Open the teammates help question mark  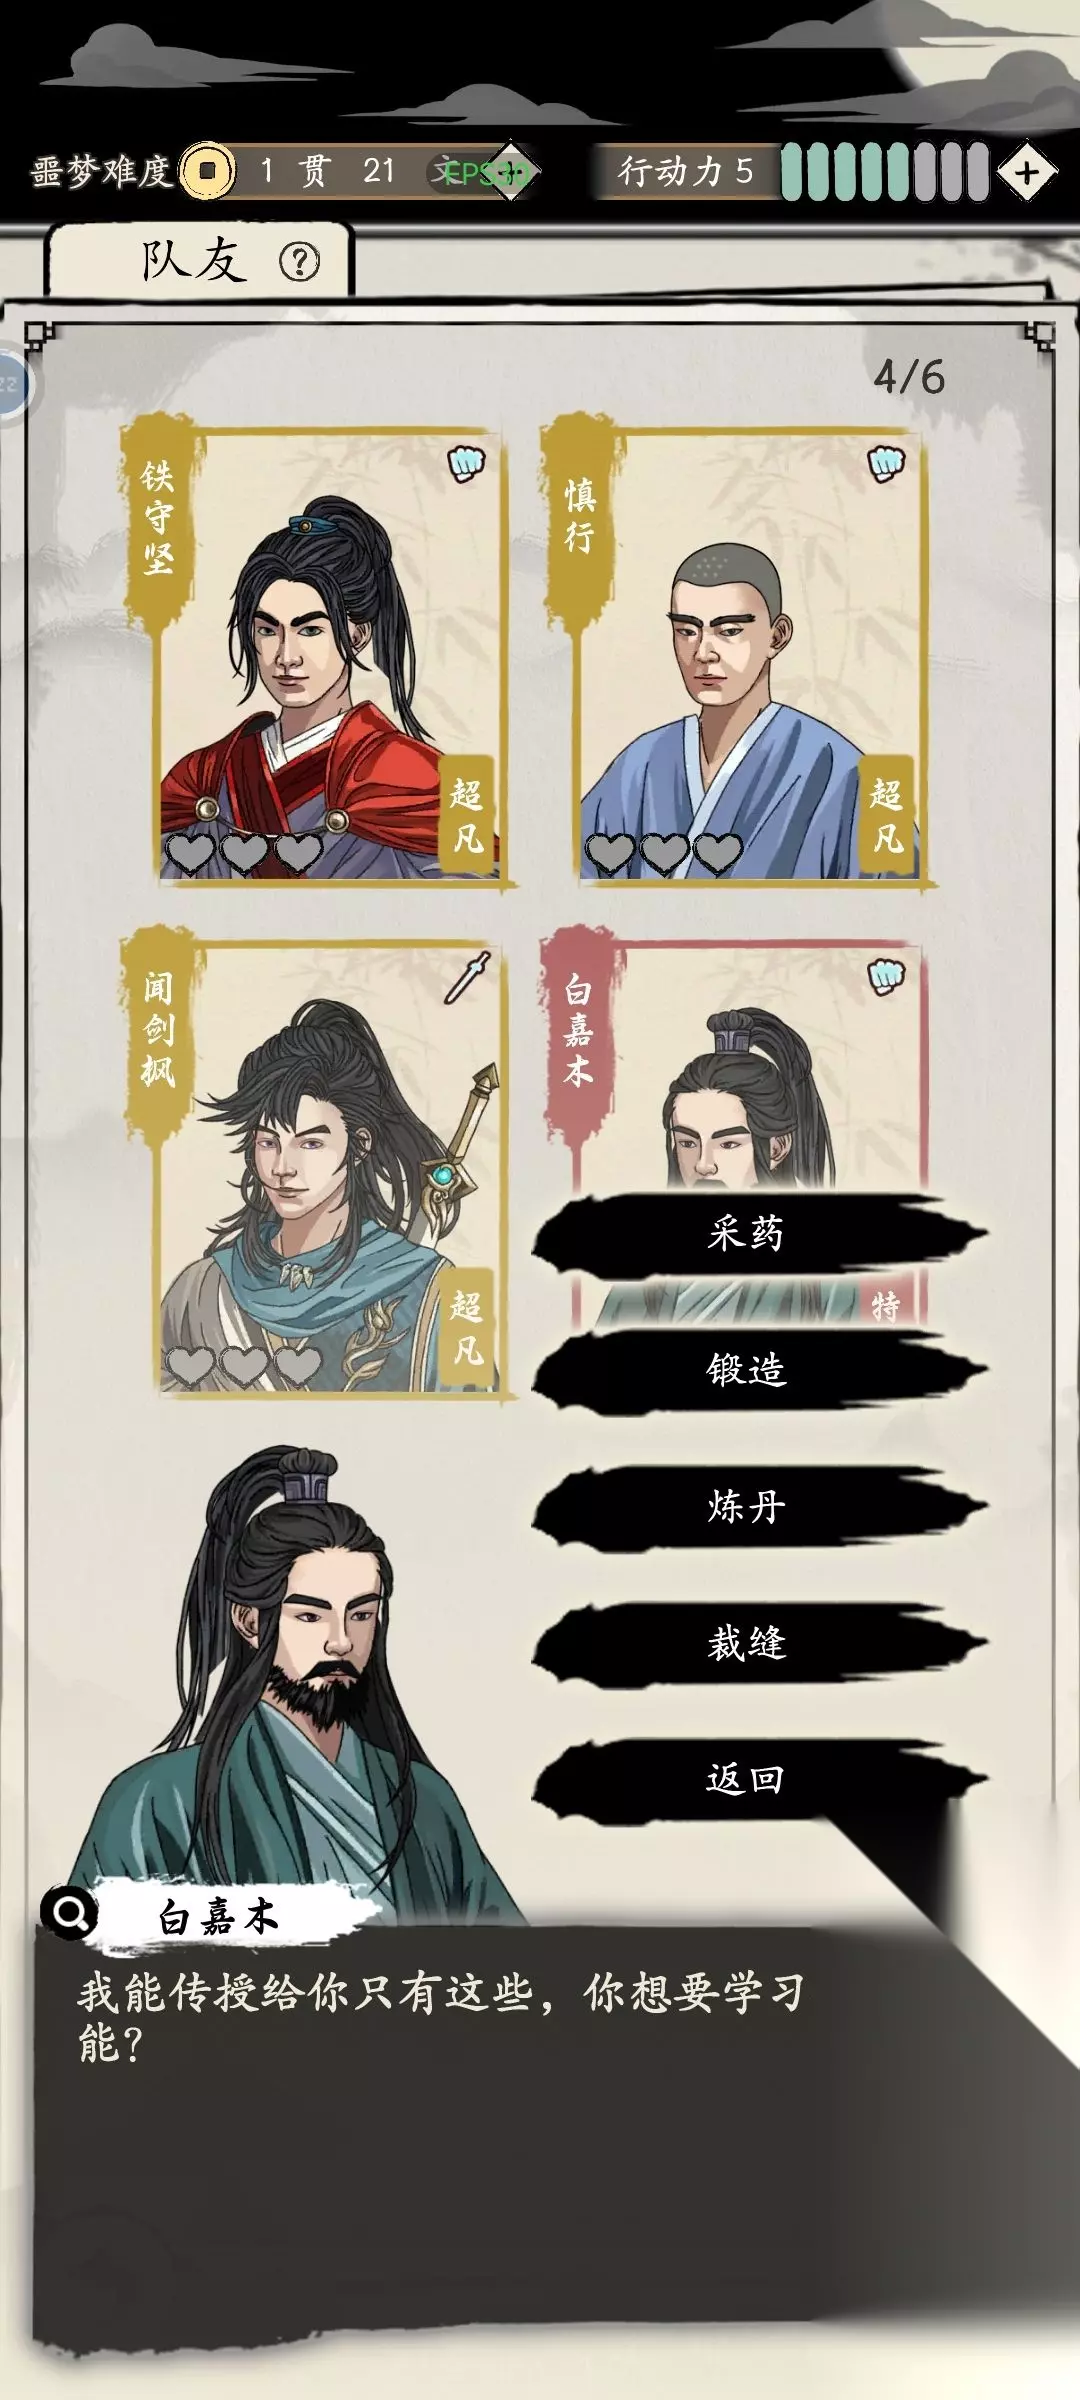click(x=299, y=262)
